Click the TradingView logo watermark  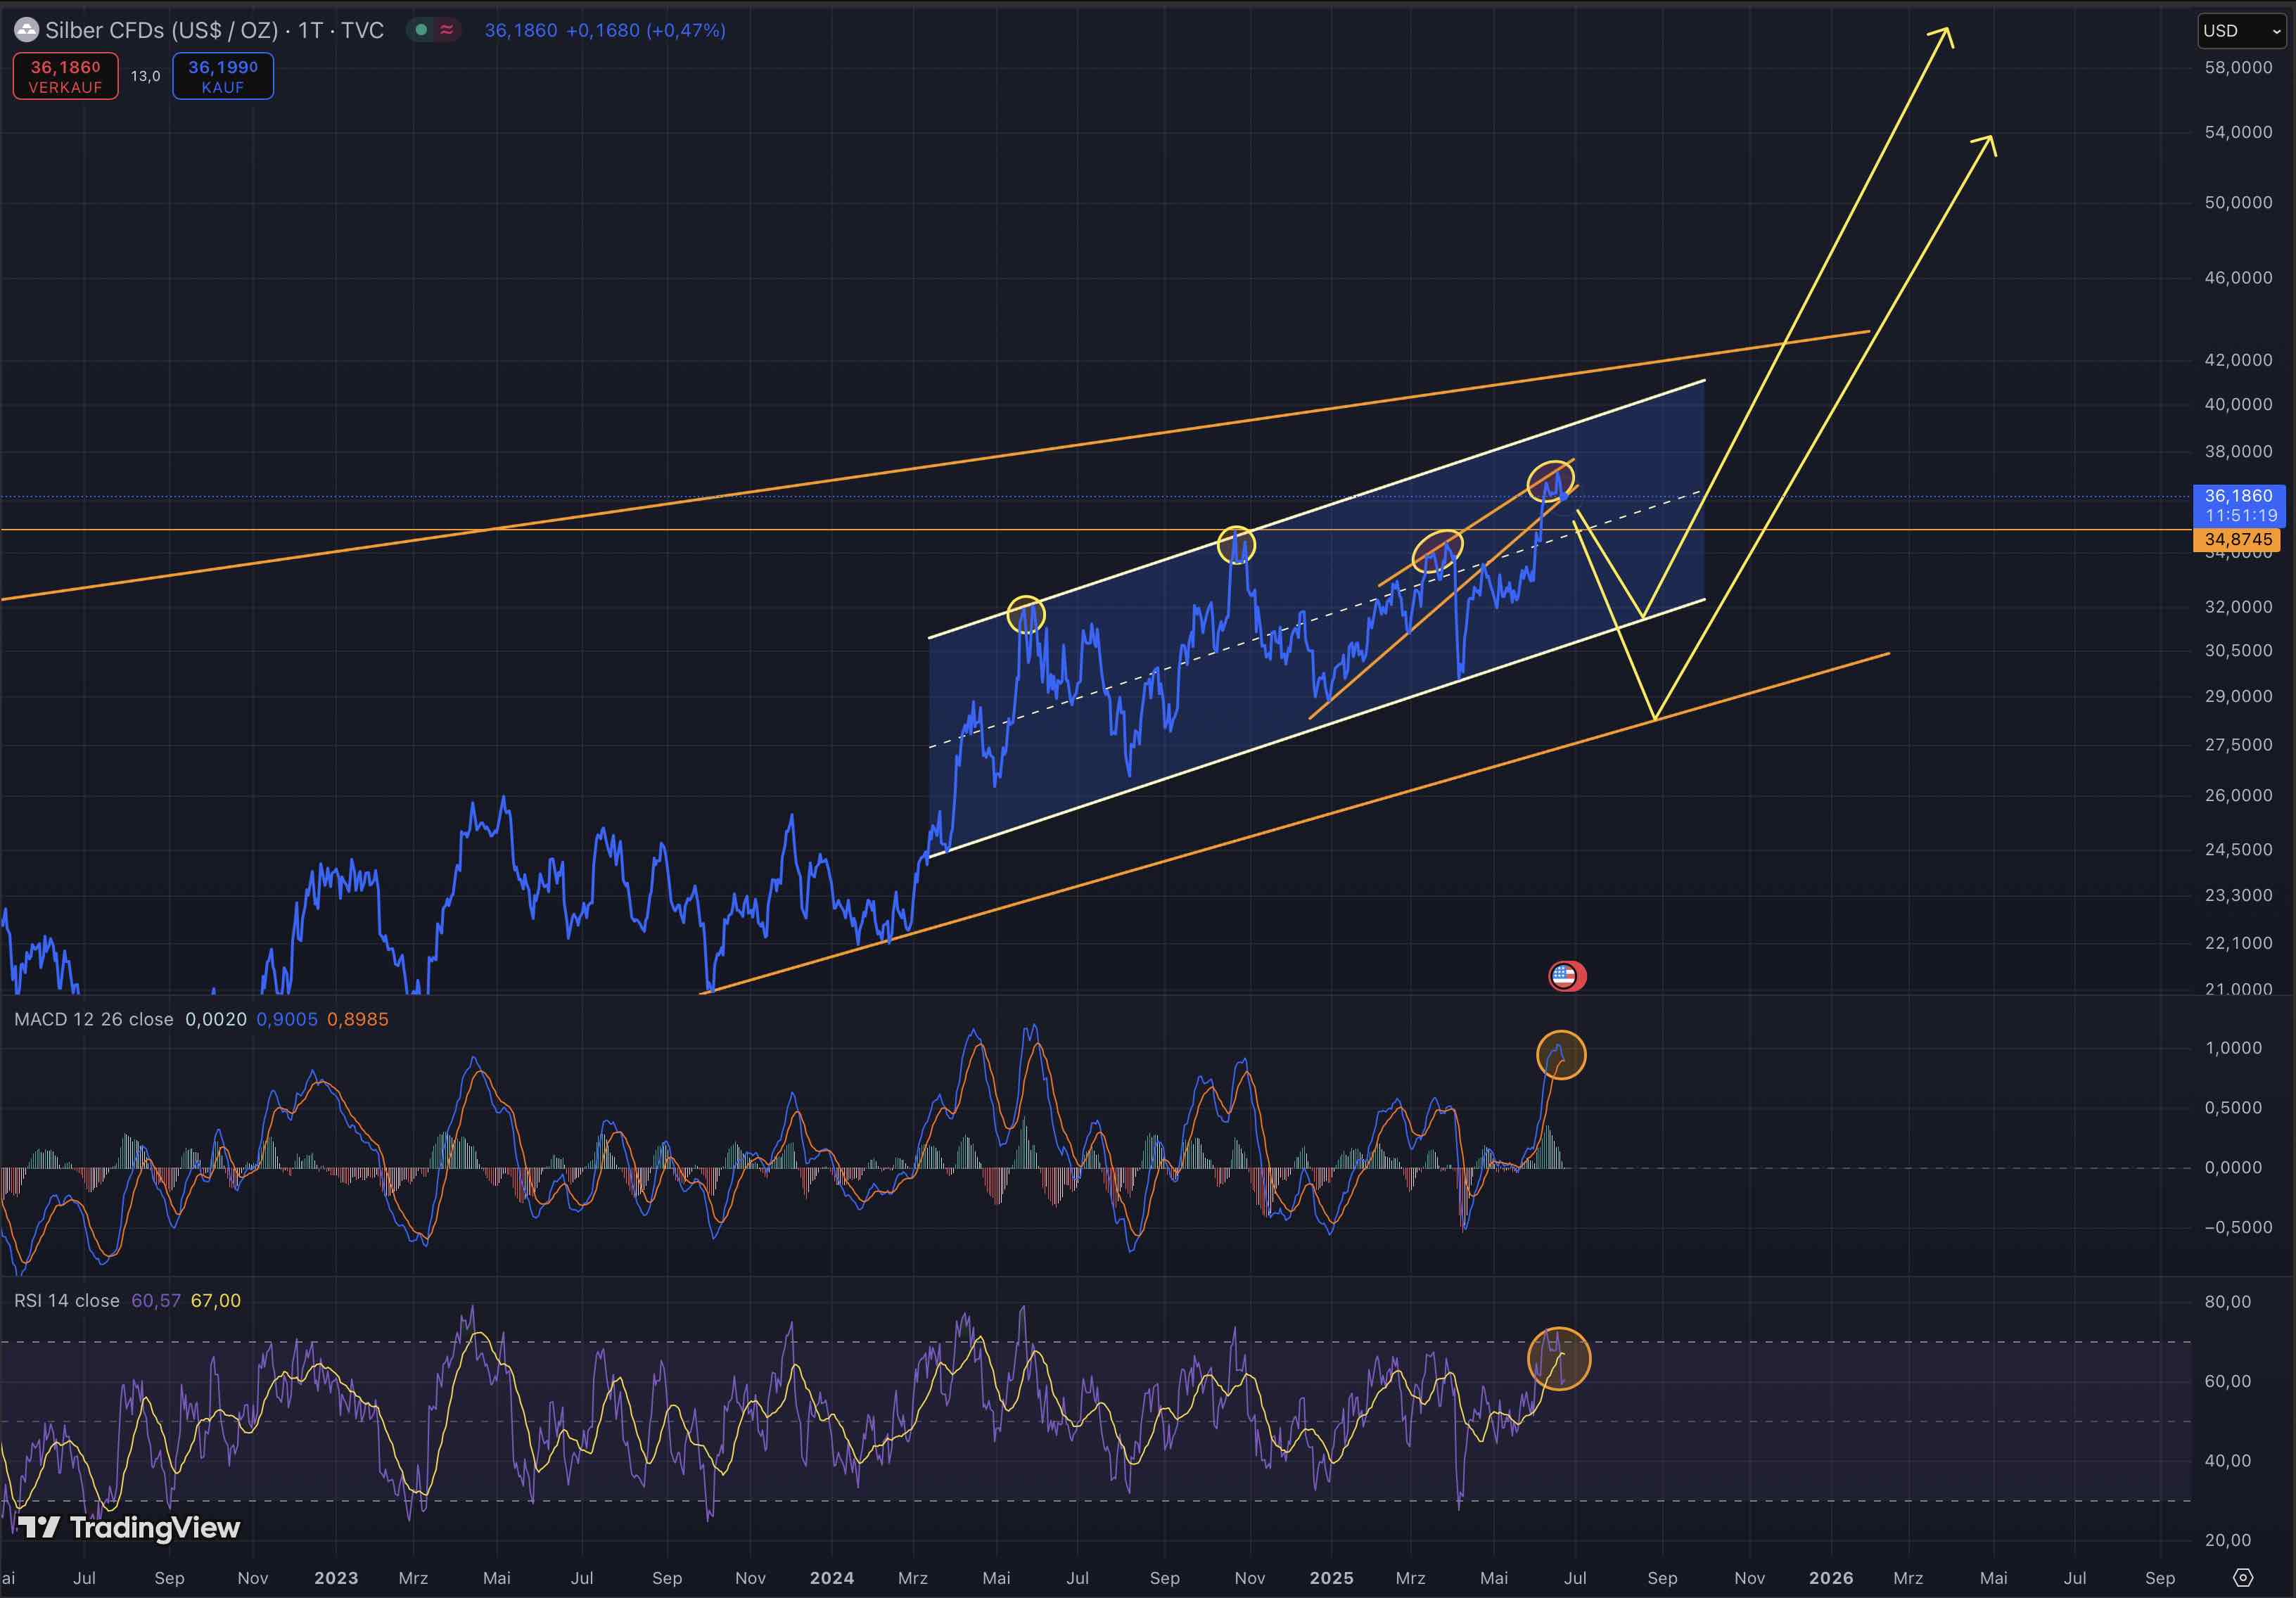130,1527
